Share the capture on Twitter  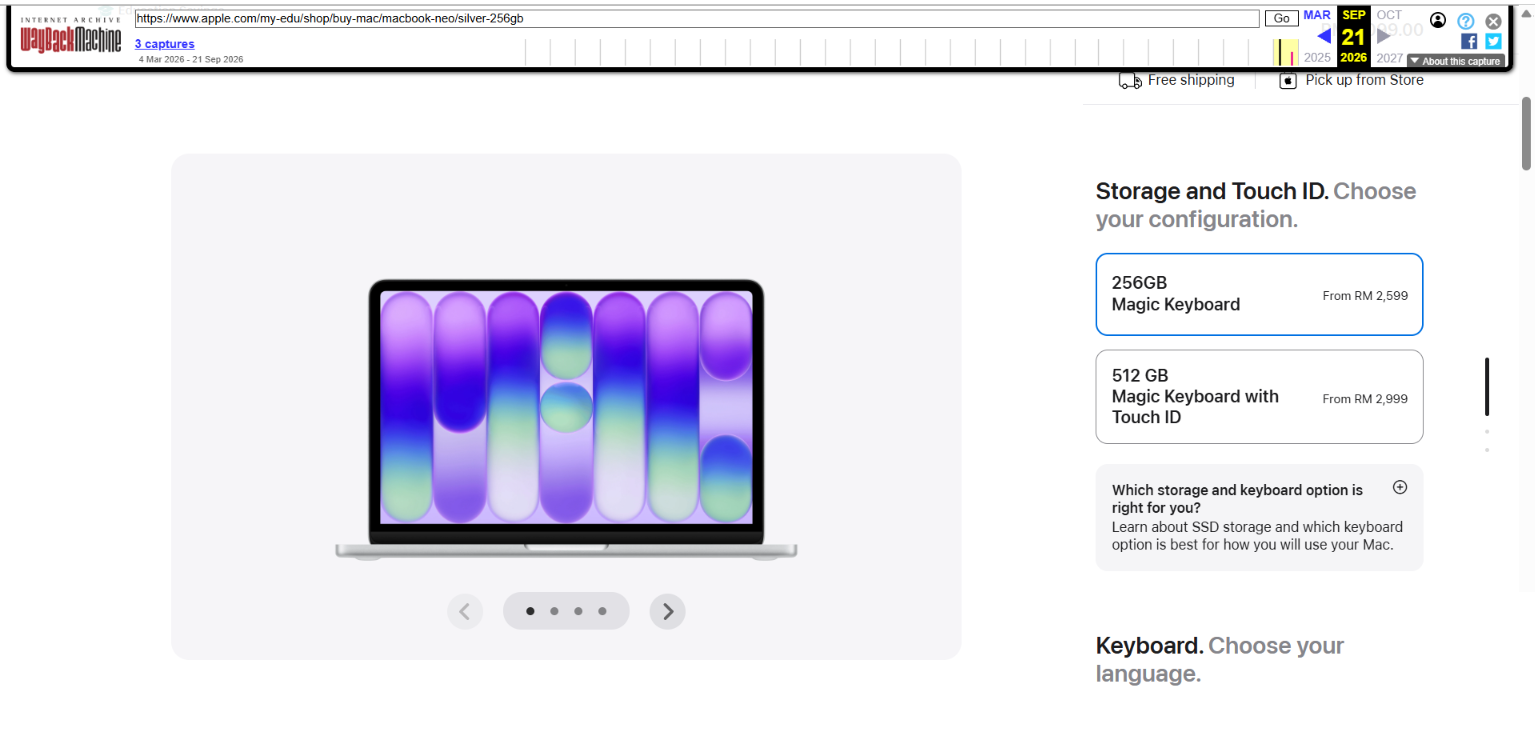tap(1493, 41)
